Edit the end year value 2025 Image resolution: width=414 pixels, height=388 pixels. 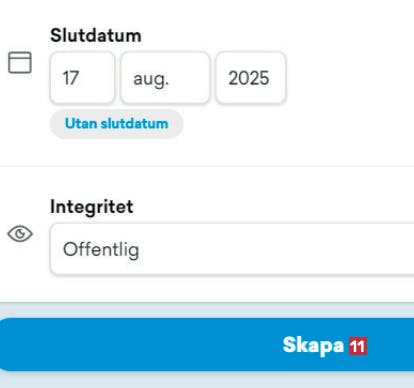click(x=251, y=78)
